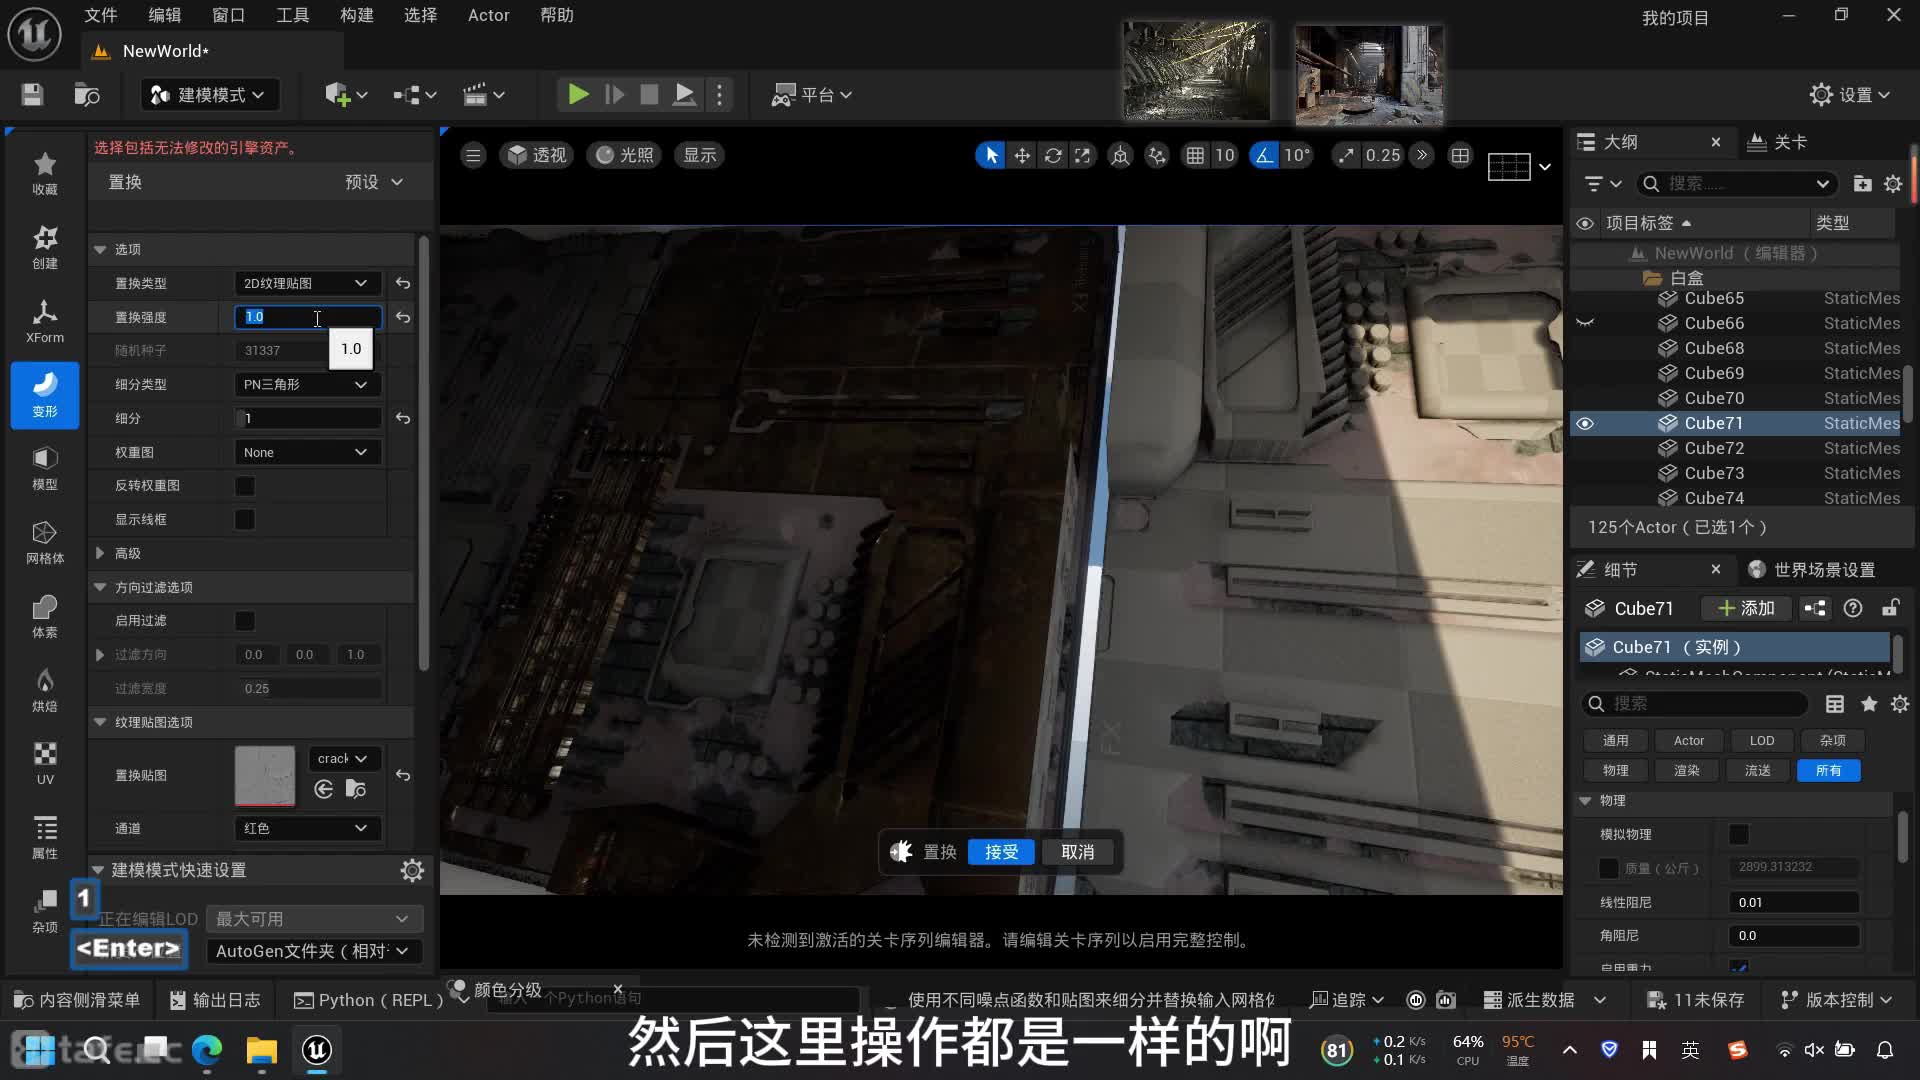Browse to displacement map asset in content browser
The height and width of the screenshot is (1080, 1920).
click(356, 790)
